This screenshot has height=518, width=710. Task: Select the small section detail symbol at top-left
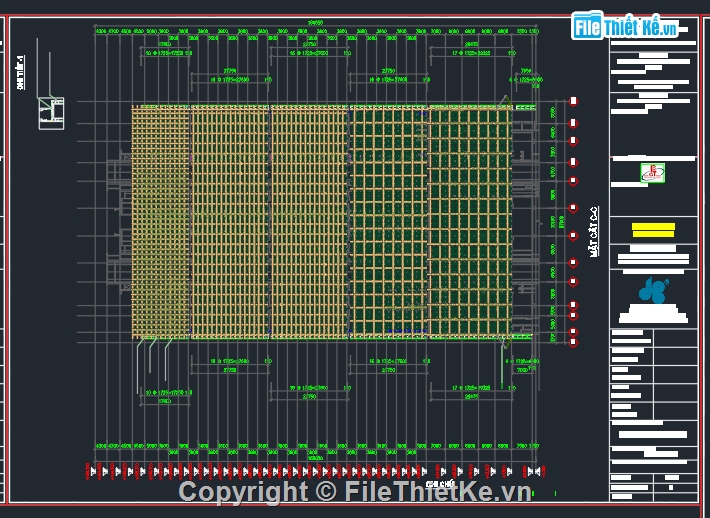[49, 112]
